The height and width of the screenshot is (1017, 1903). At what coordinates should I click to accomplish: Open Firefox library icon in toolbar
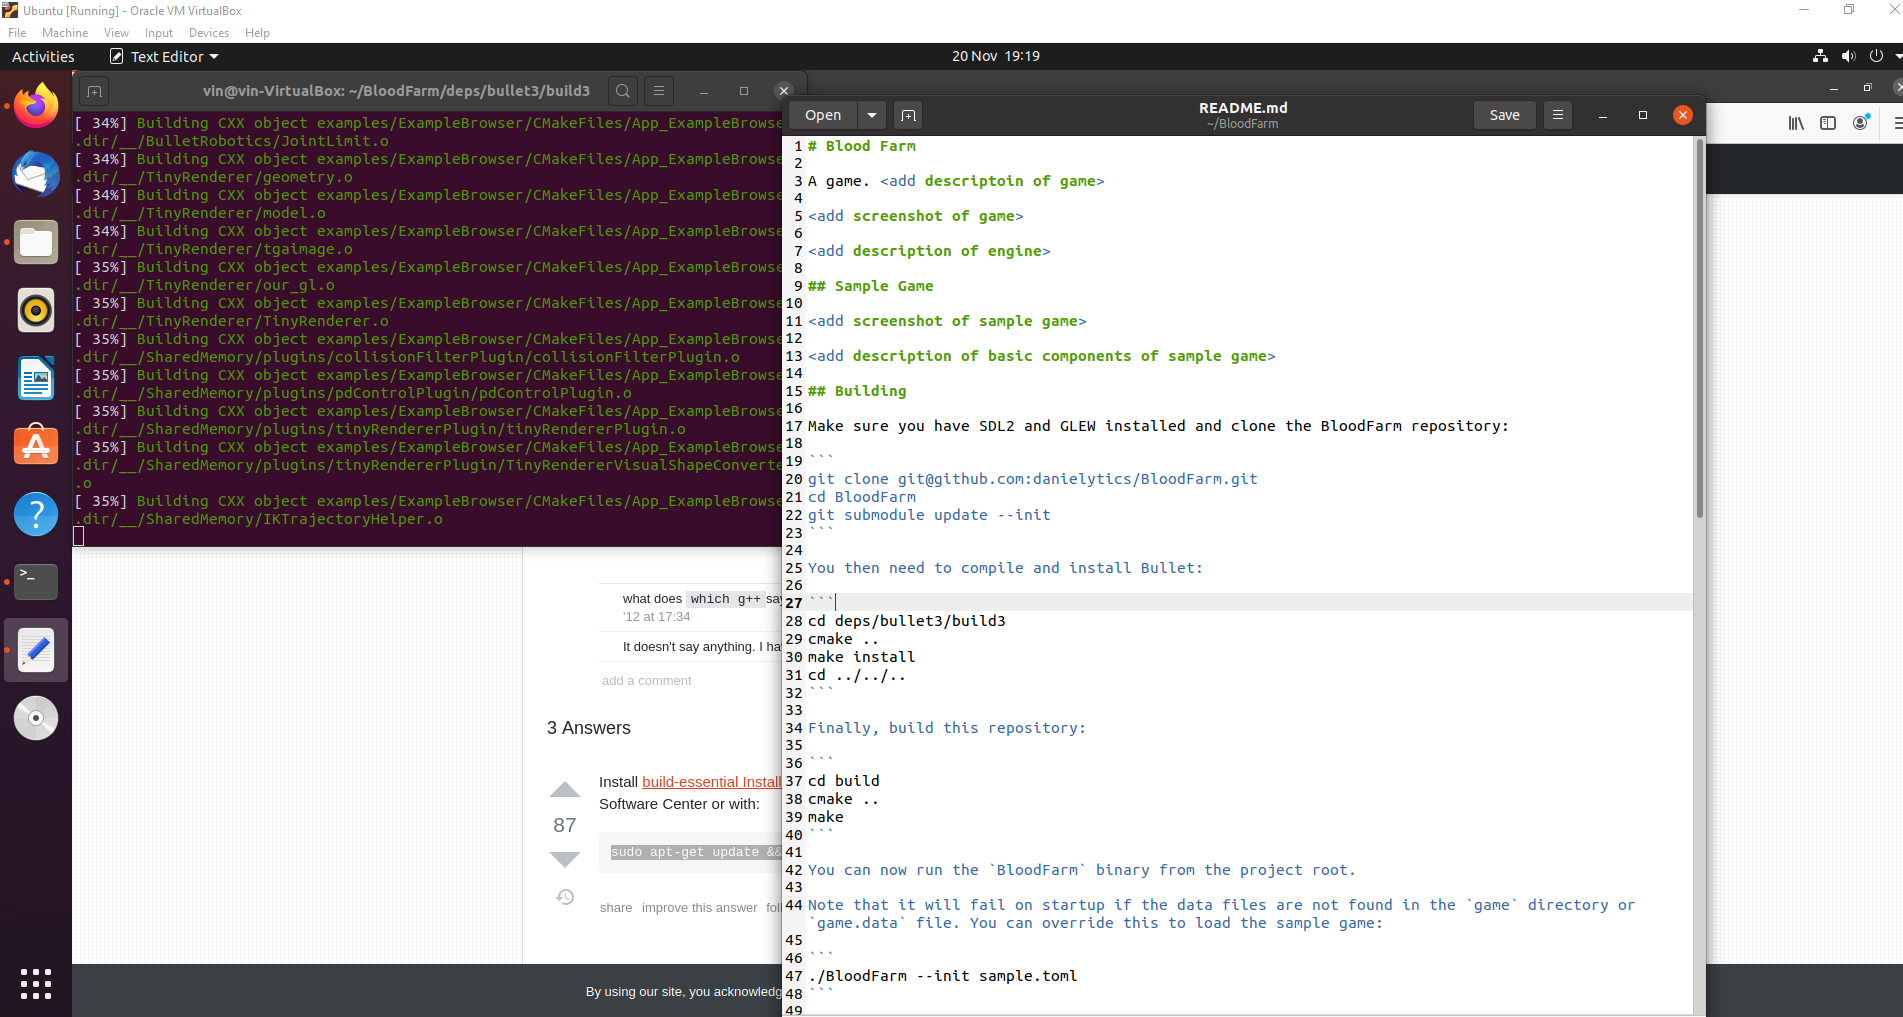coord(1796,123)
